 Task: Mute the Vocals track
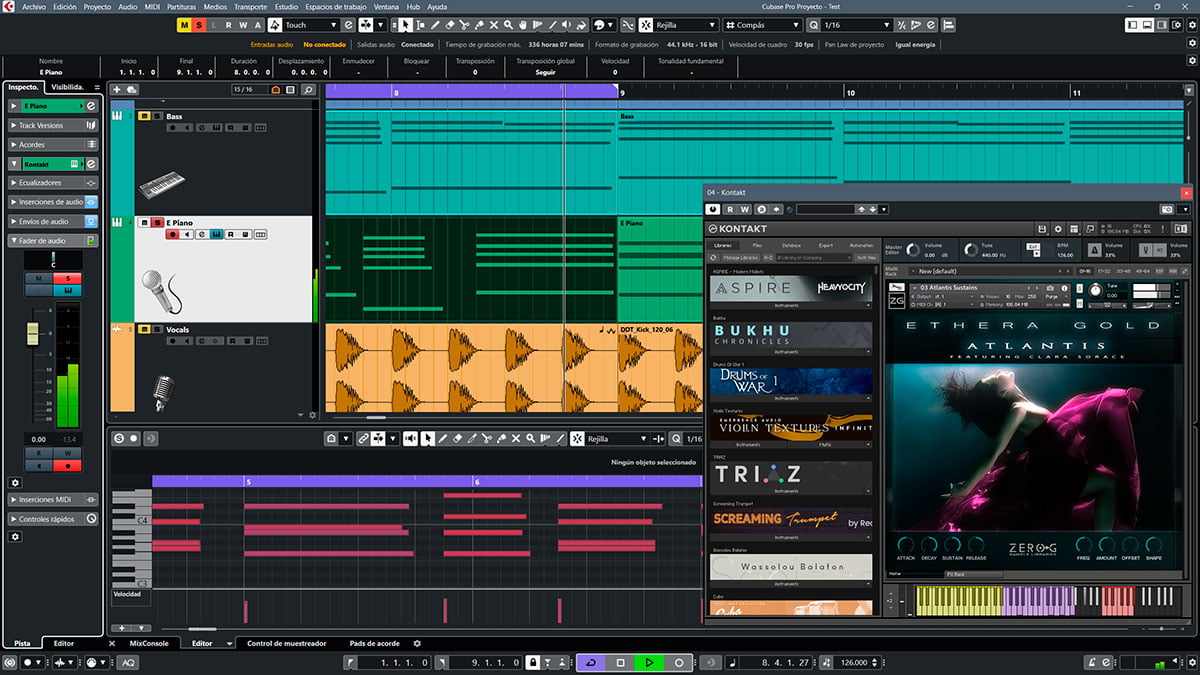[x=144, y=329]
